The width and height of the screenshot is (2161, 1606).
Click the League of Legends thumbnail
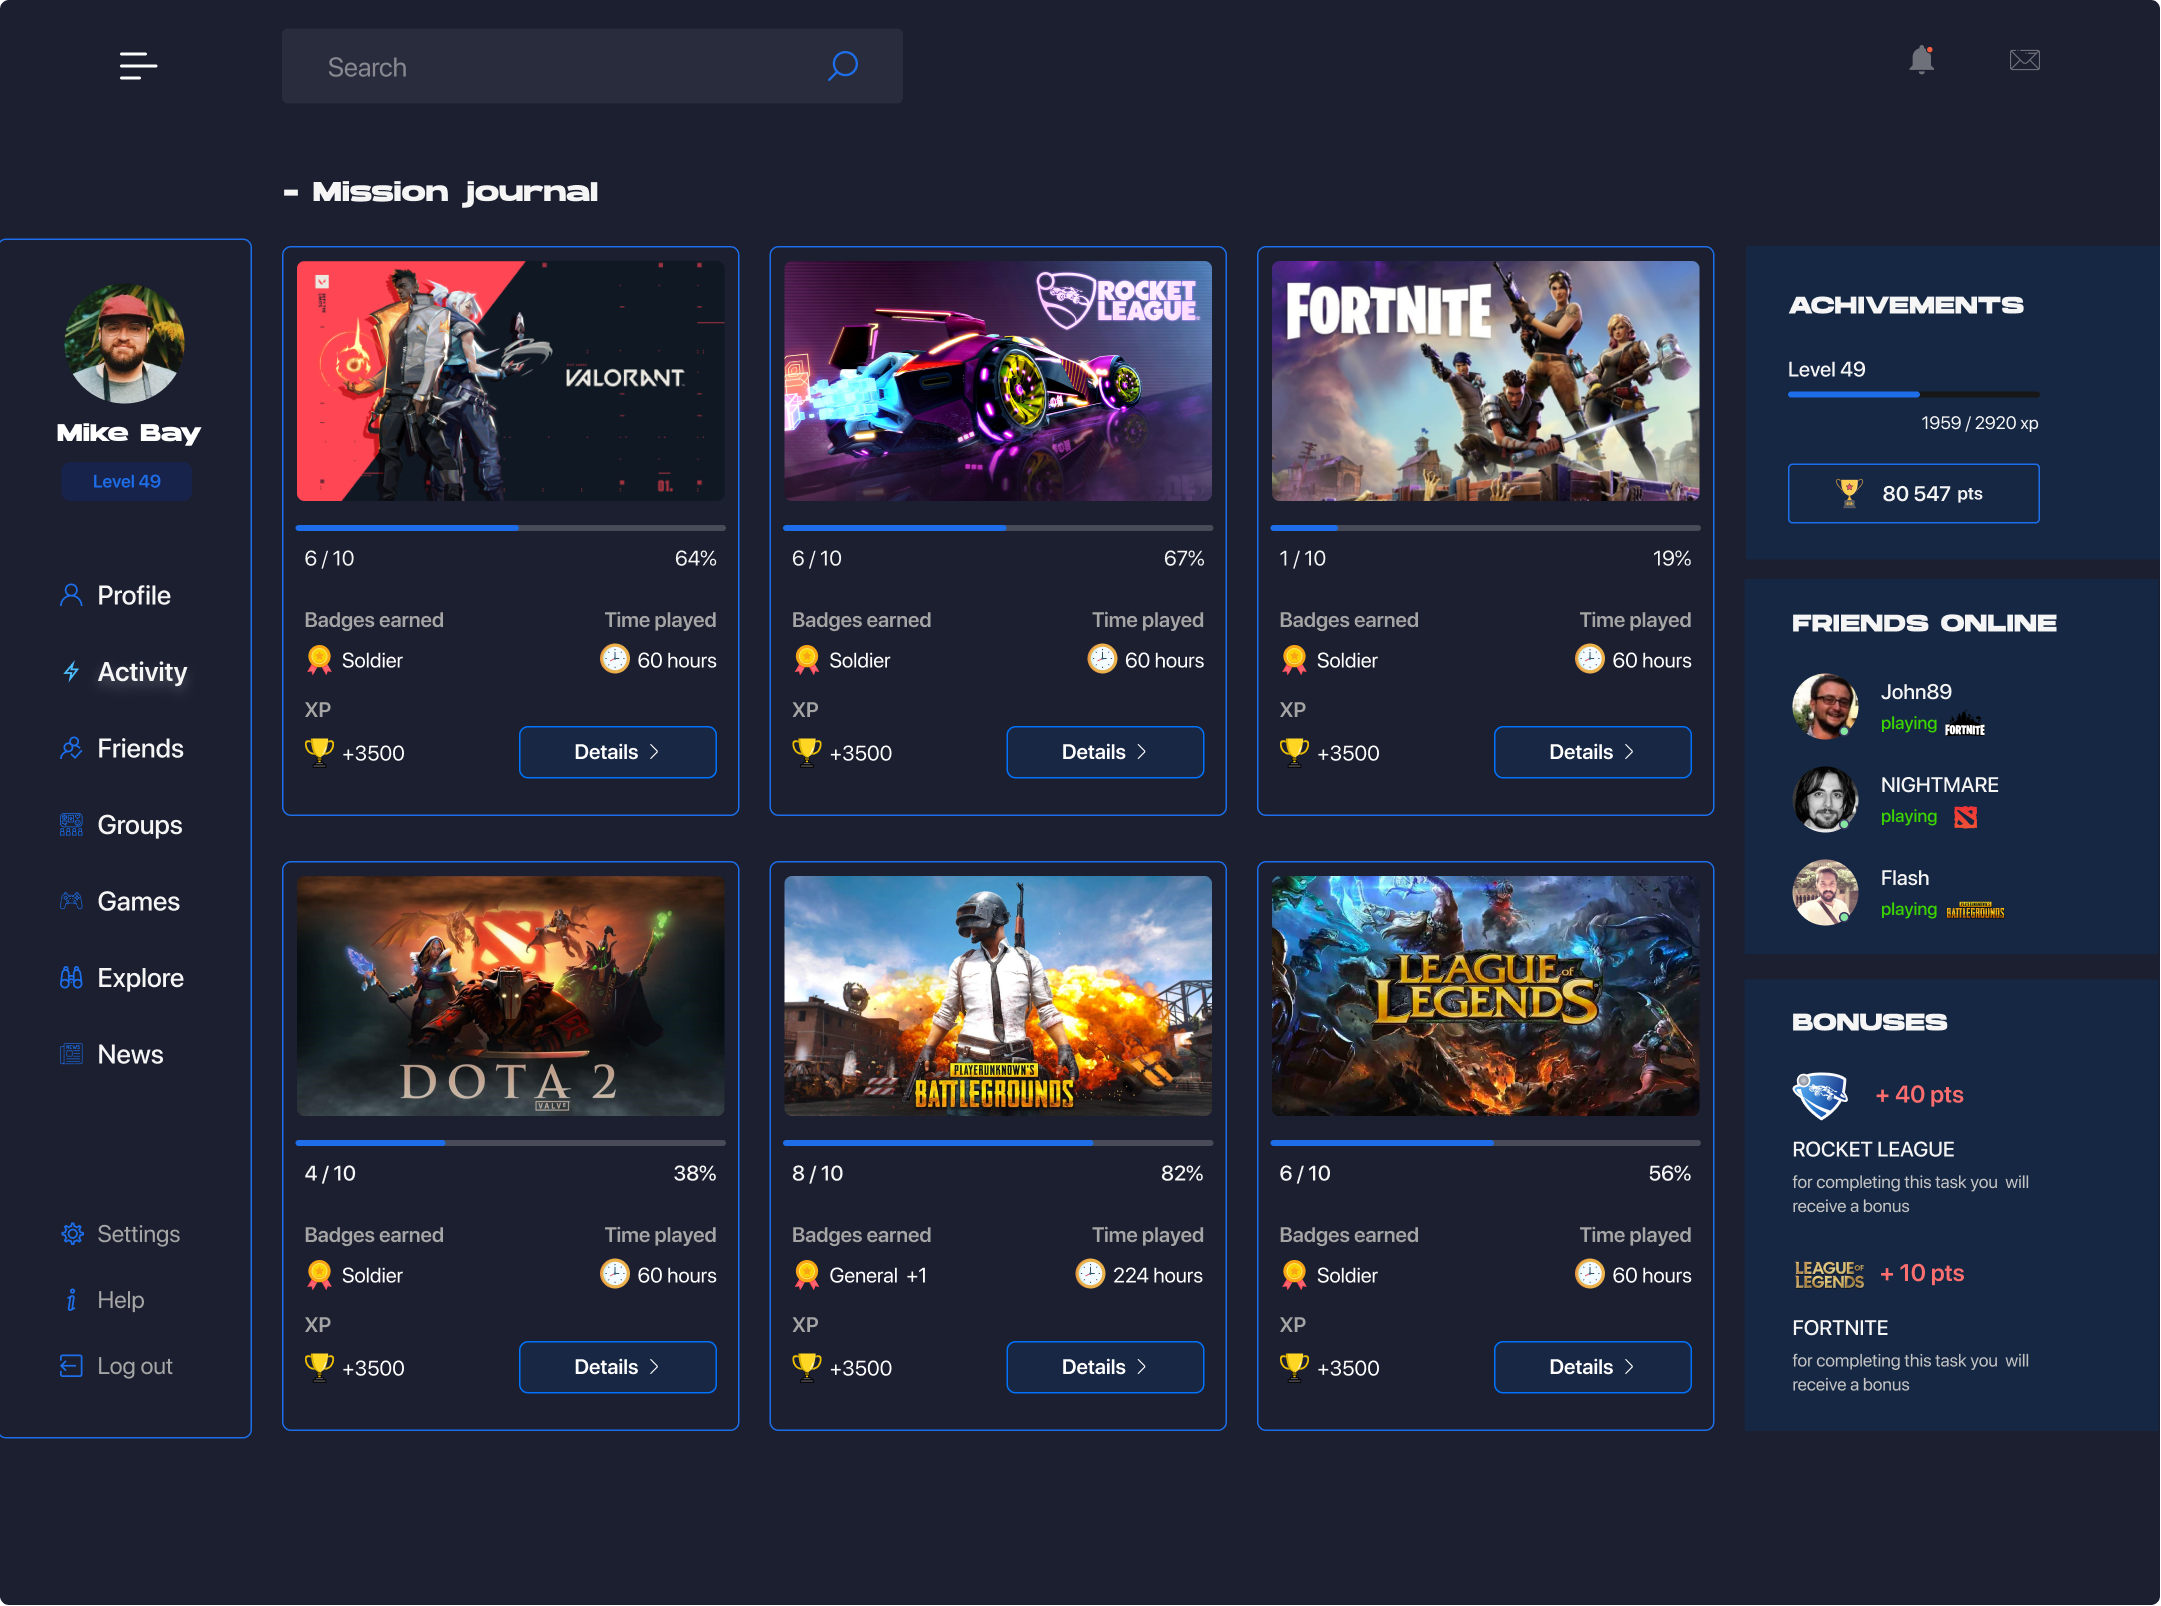[x=1484, y=995]
